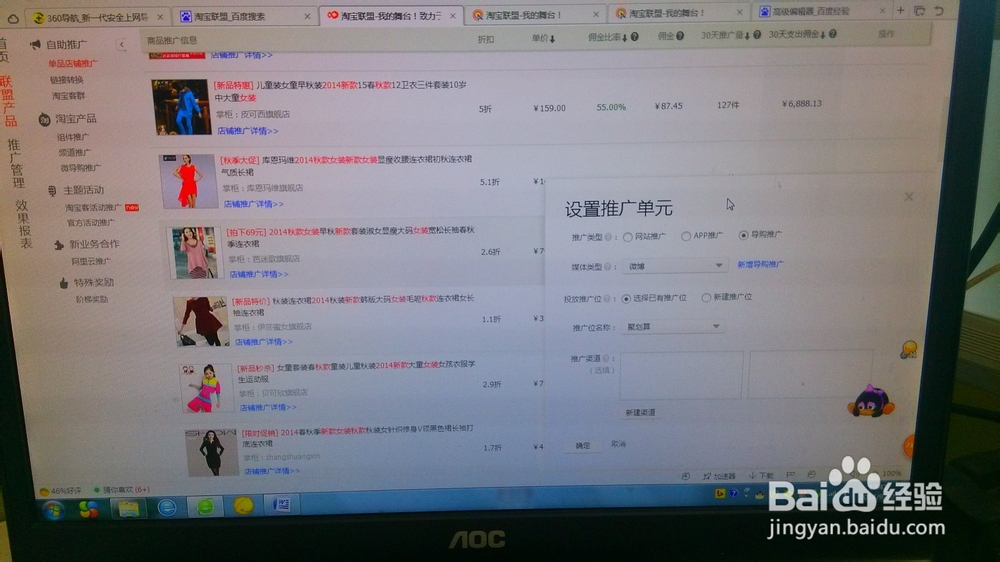Open 店铺推广详情 link for 皮可西旗舰店
The image size is (1000, 562).
(x=247, y=131)
